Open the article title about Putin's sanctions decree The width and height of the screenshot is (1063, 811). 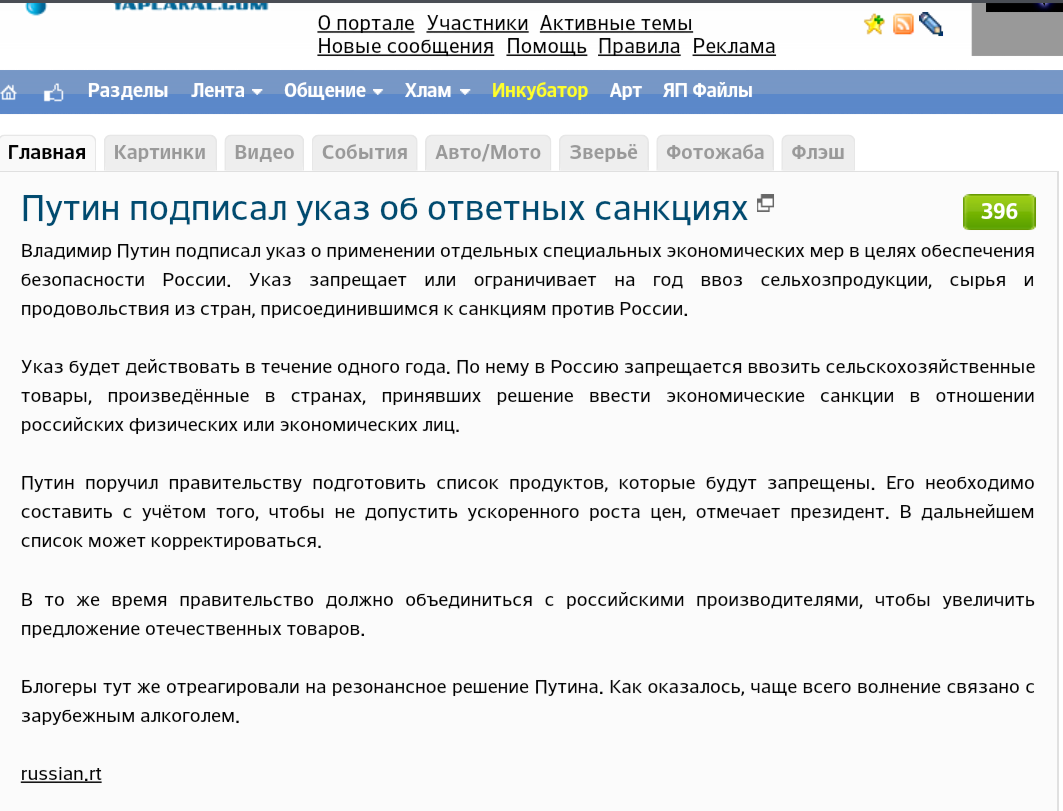[x=384, y=209]
